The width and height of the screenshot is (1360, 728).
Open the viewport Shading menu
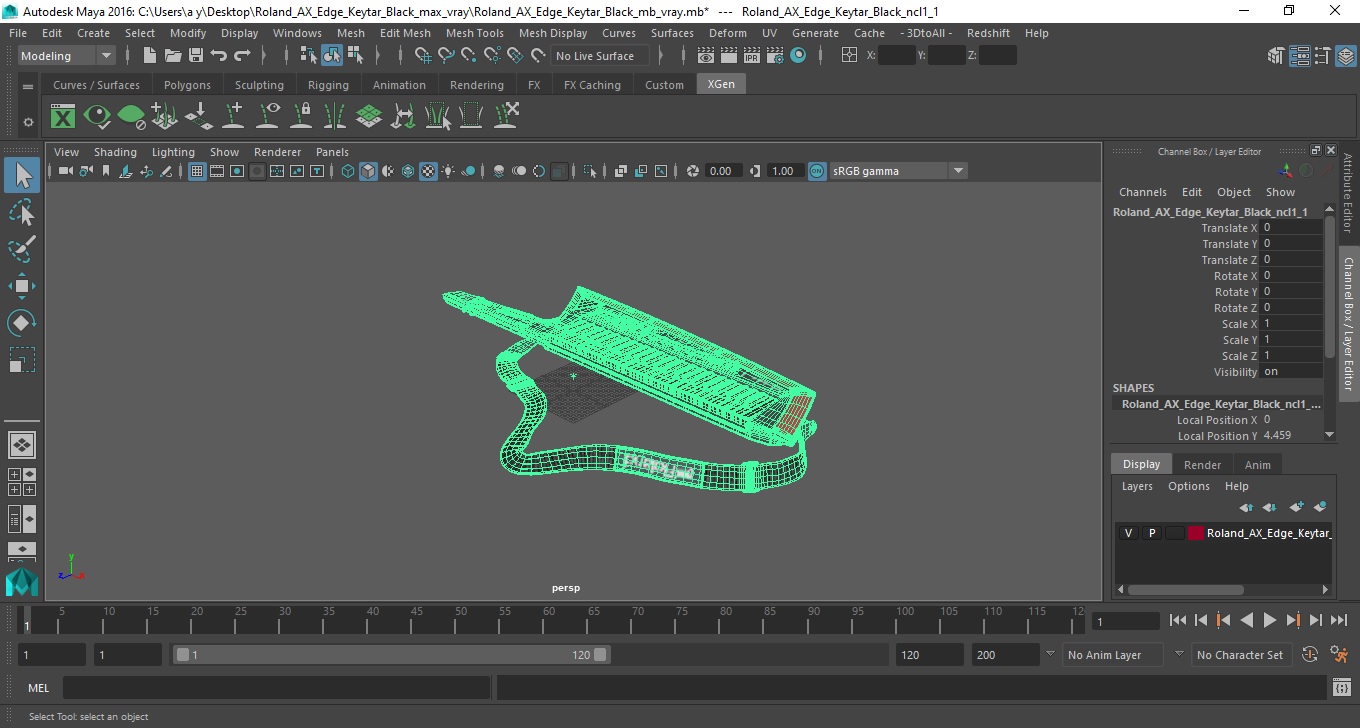click(115, 152)
